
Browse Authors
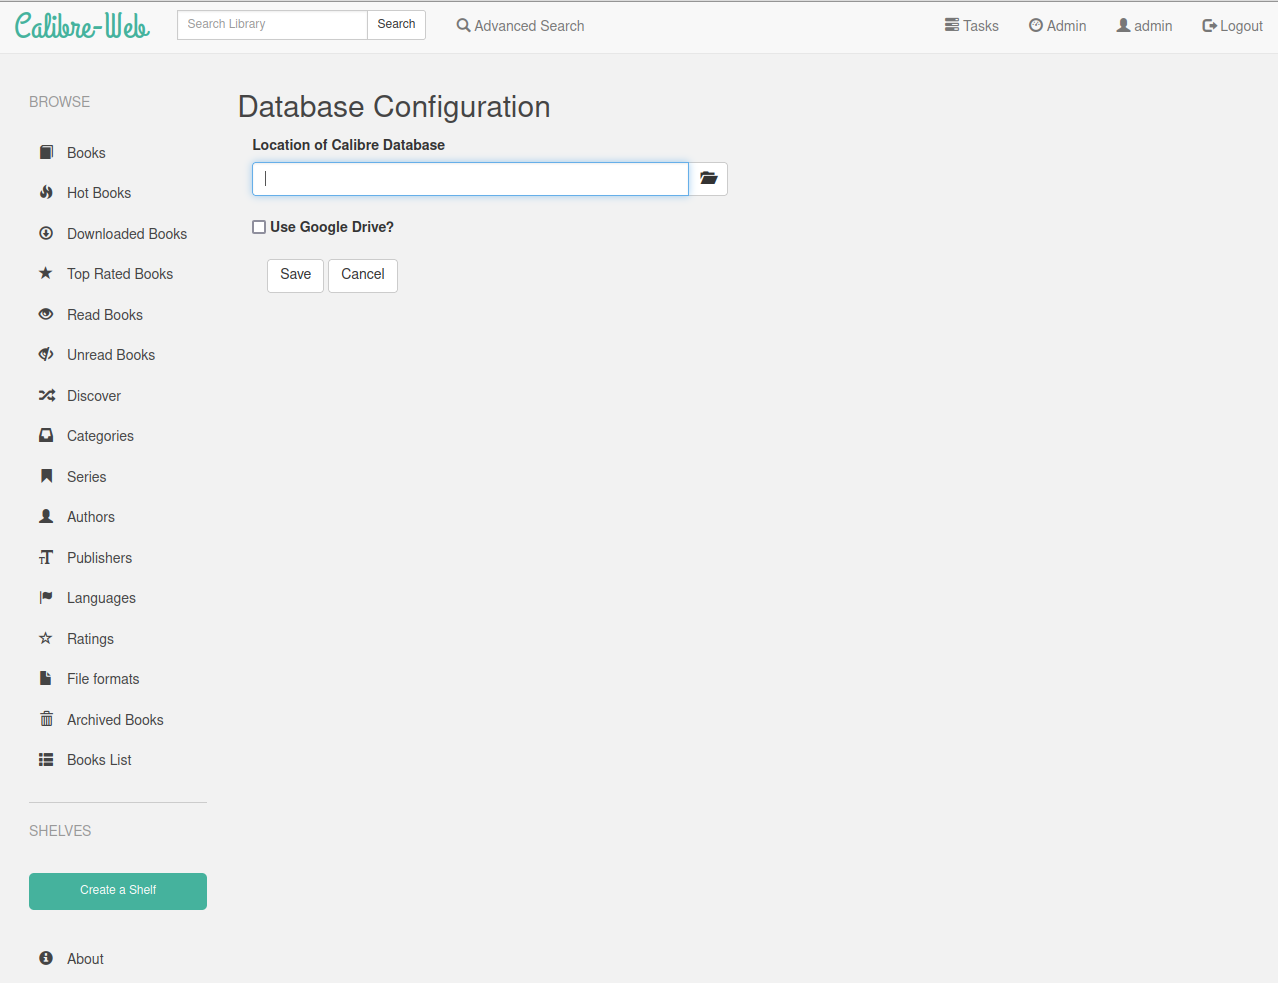click(x=91, y=517)
